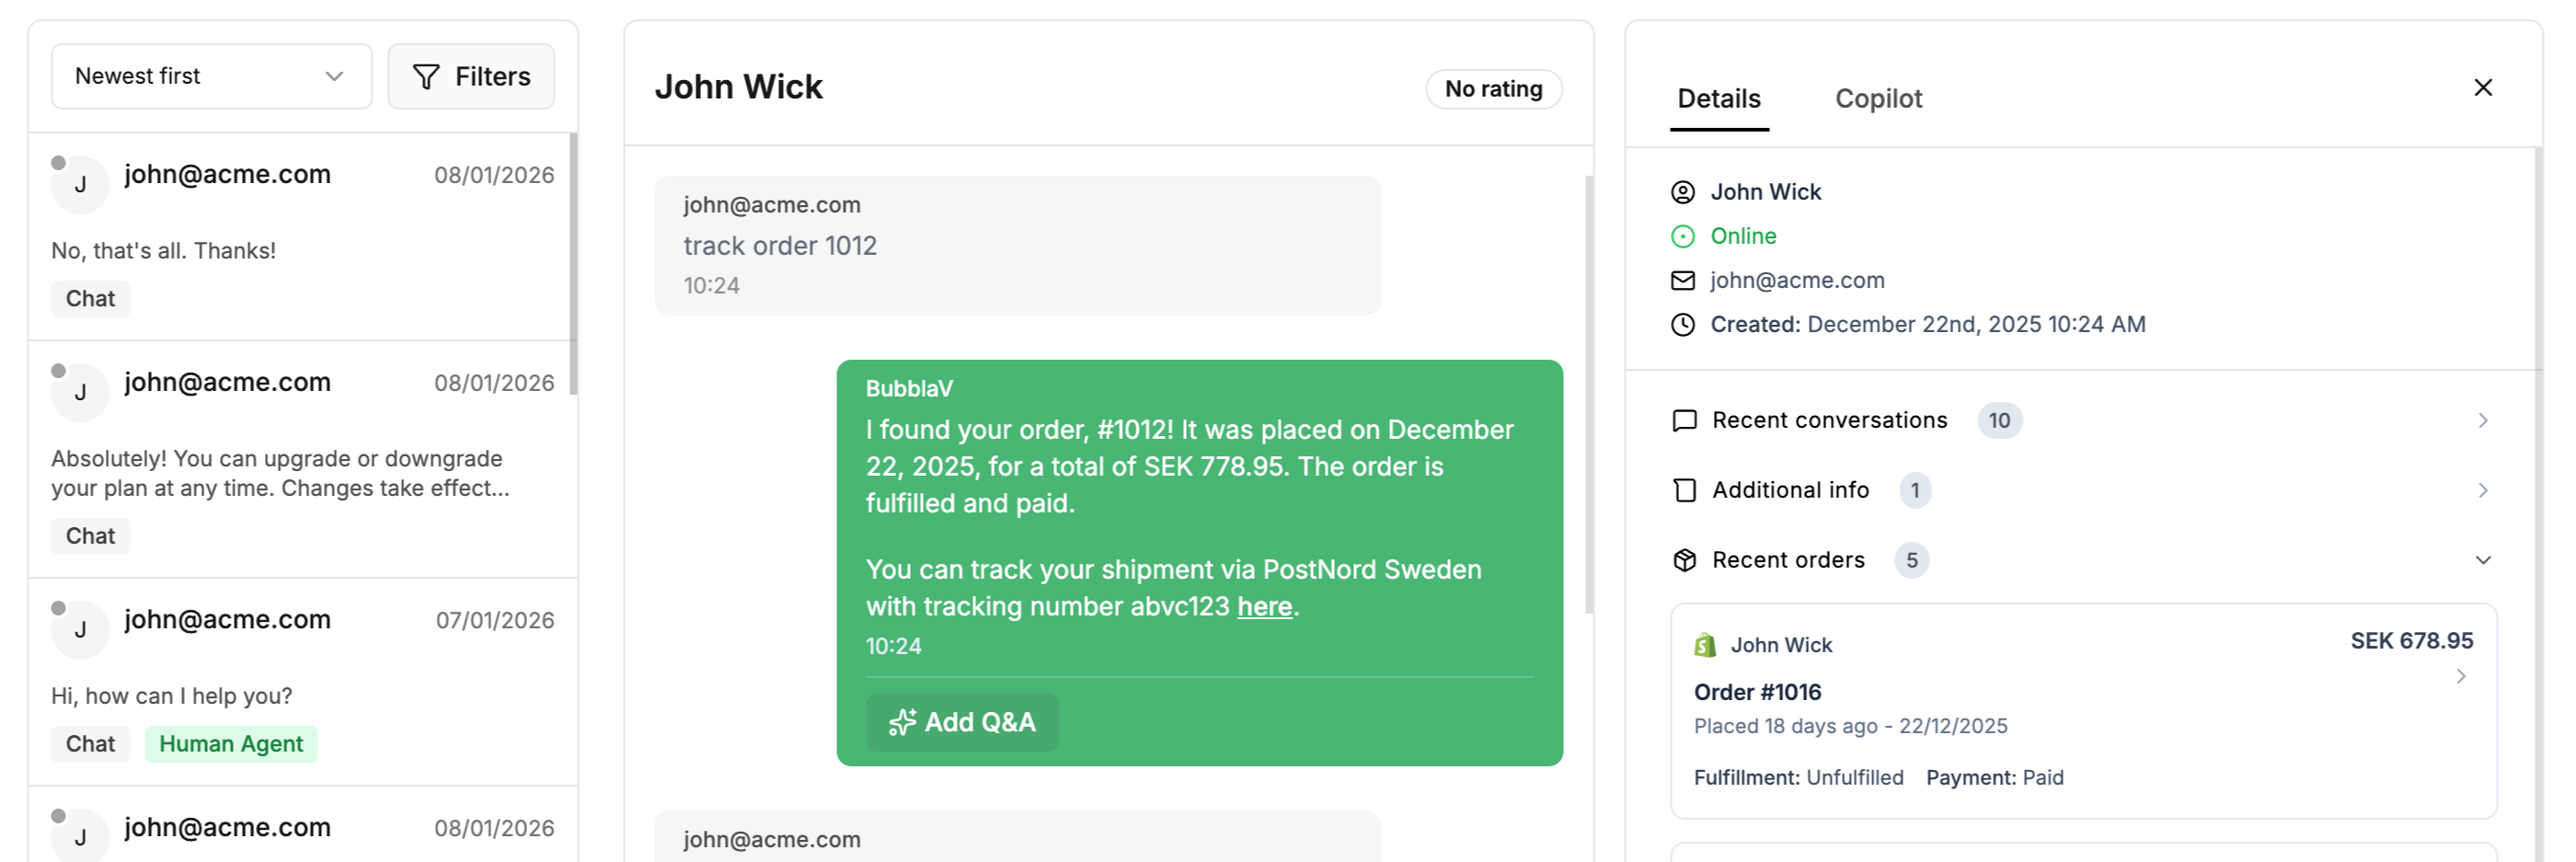Open the tracking link labeled here
This screenshot has height=862, width=2576.
click(1263, 606)
